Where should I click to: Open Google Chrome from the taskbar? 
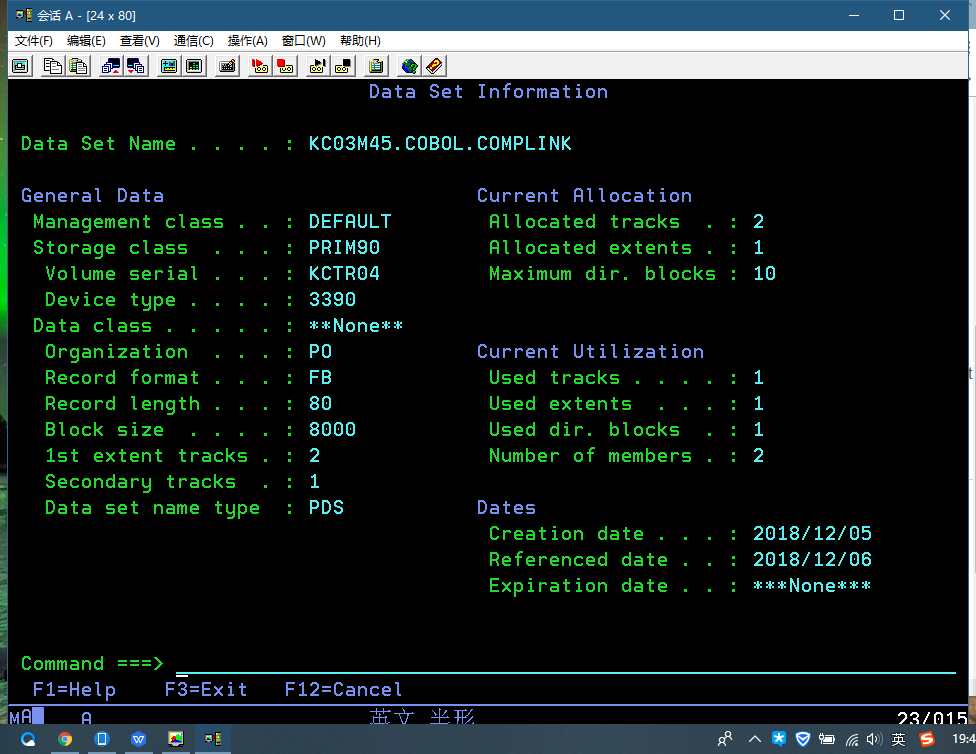[65, 739]
